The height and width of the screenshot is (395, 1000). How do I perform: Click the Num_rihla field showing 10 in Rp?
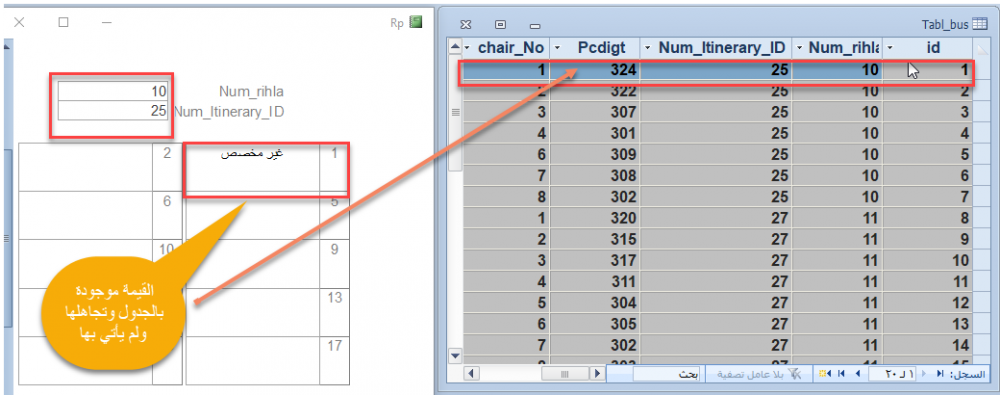(x=114, y=91)
